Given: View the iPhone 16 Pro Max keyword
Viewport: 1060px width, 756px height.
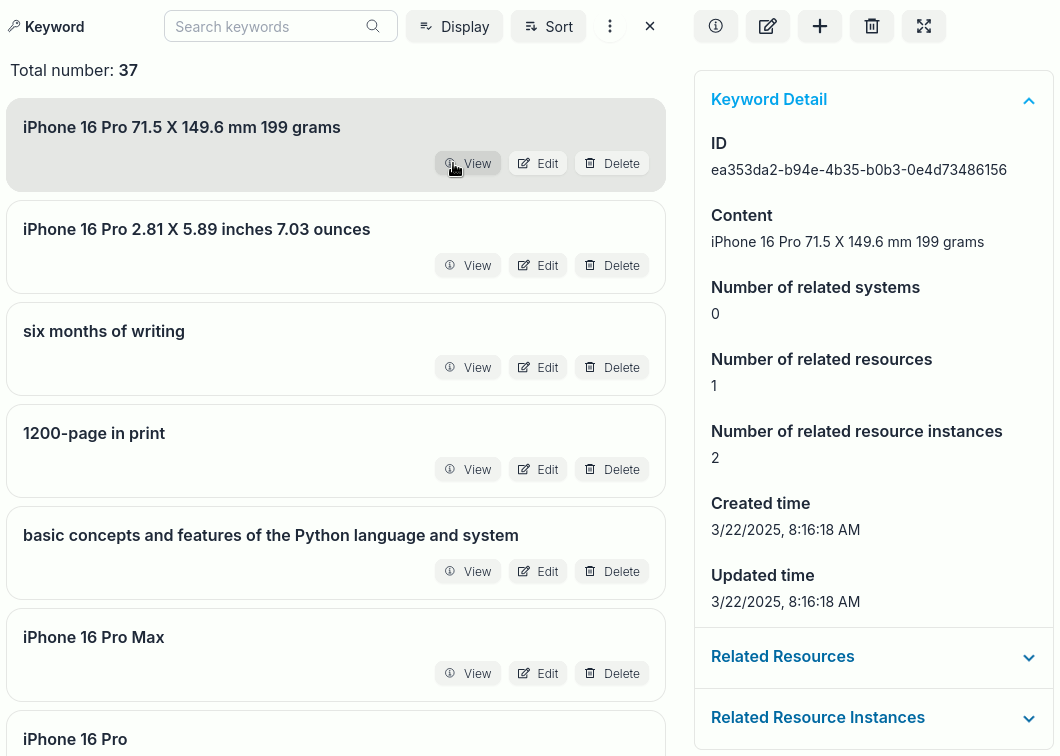Looking at the screenshot, I should click(x=468, y=674).
